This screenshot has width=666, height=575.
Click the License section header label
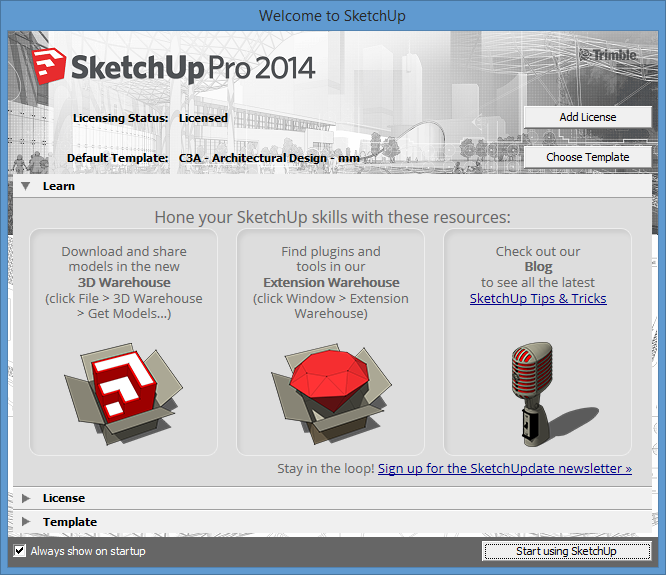[64, 498]
